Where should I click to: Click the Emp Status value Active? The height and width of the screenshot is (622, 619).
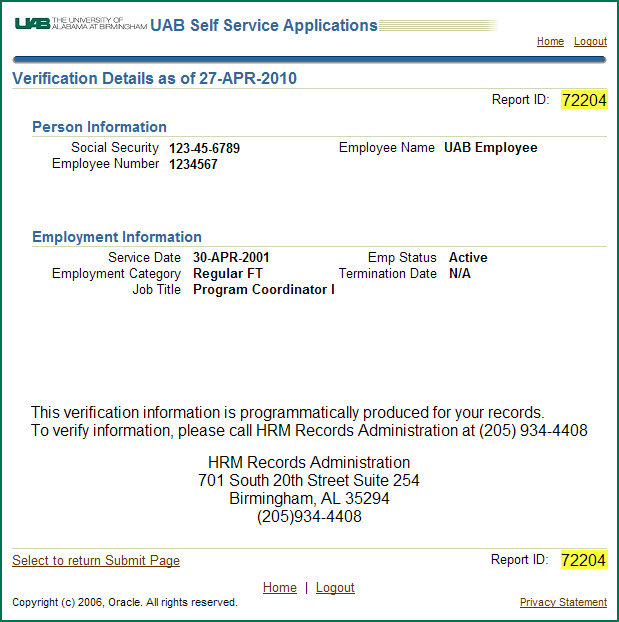(468, 257)
